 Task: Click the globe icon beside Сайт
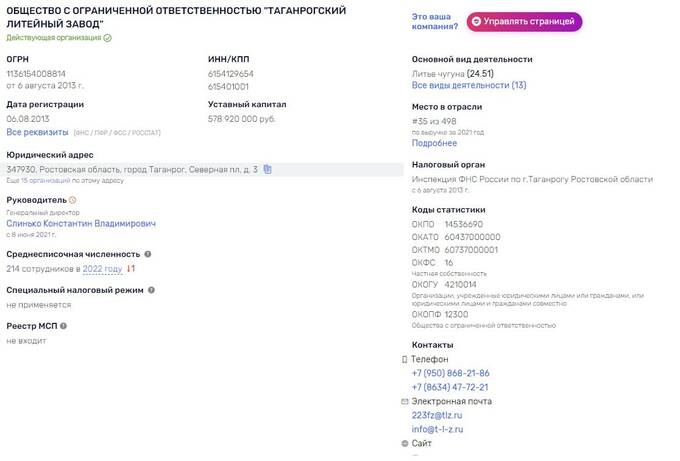[405, 443]
